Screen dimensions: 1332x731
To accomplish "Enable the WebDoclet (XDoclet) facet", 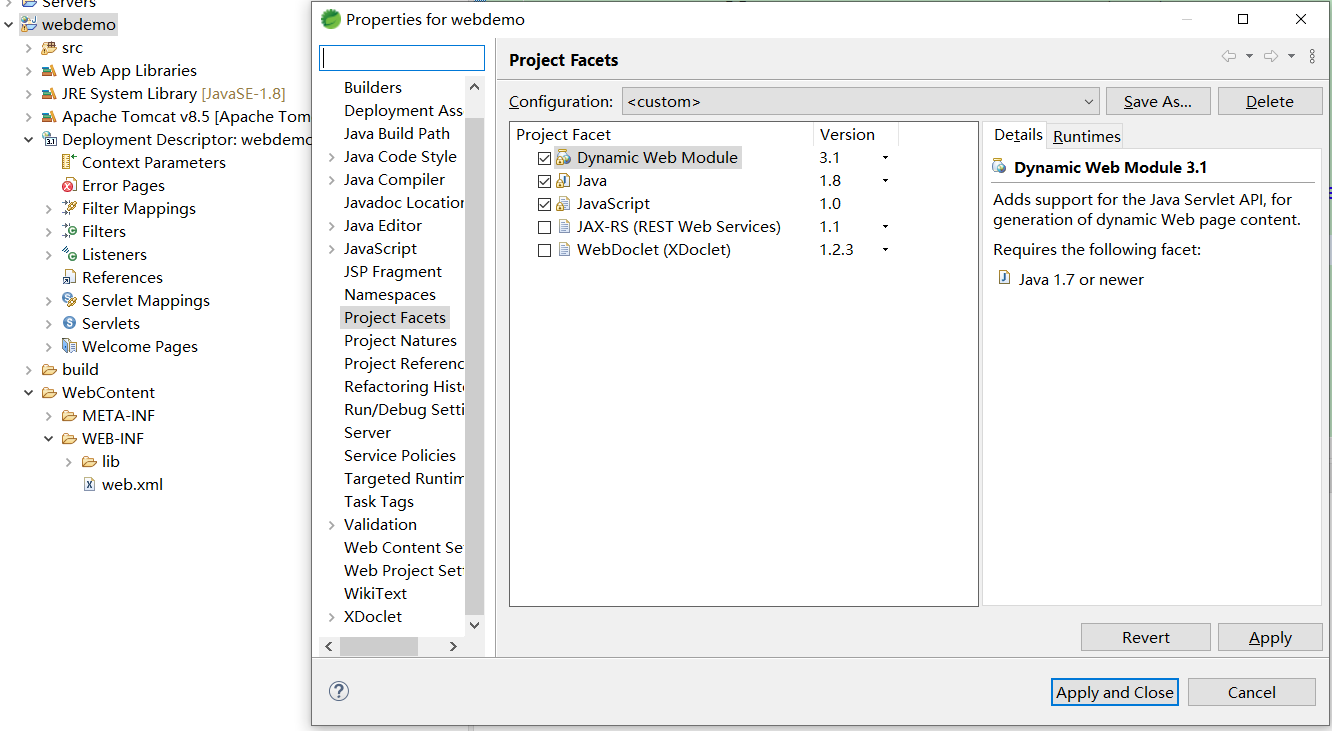I will [544, 249].
